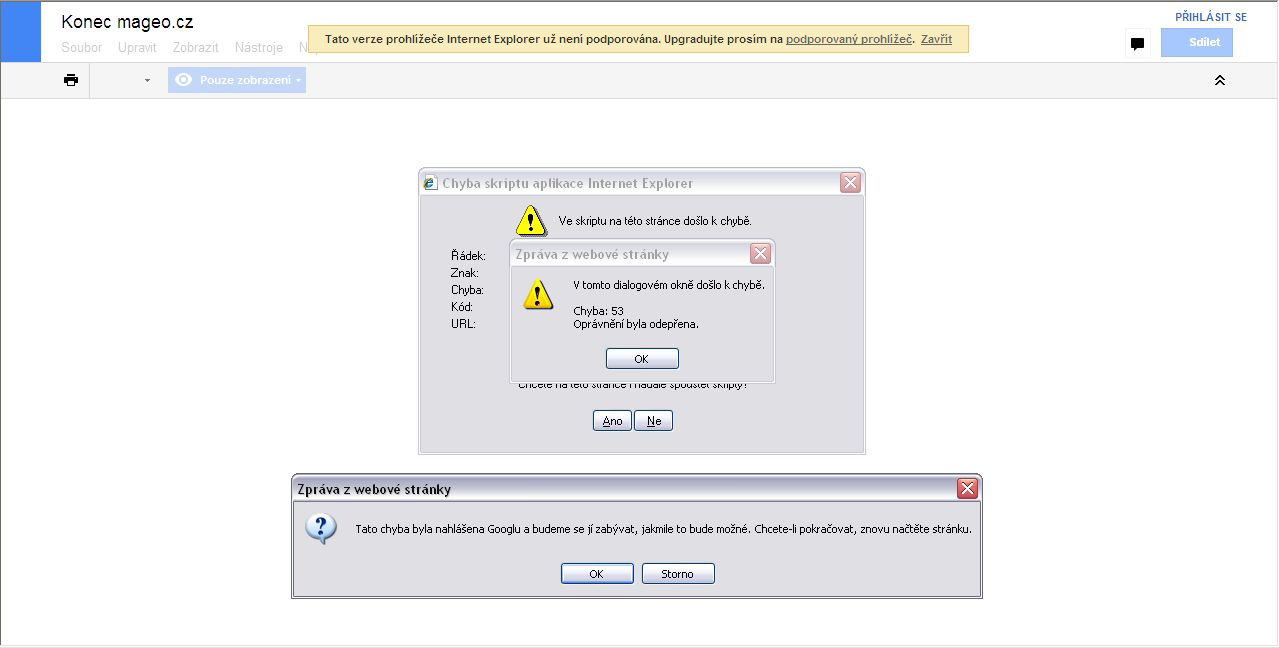Open the Pouze zobrazení mode dropdown

point(237,80)
